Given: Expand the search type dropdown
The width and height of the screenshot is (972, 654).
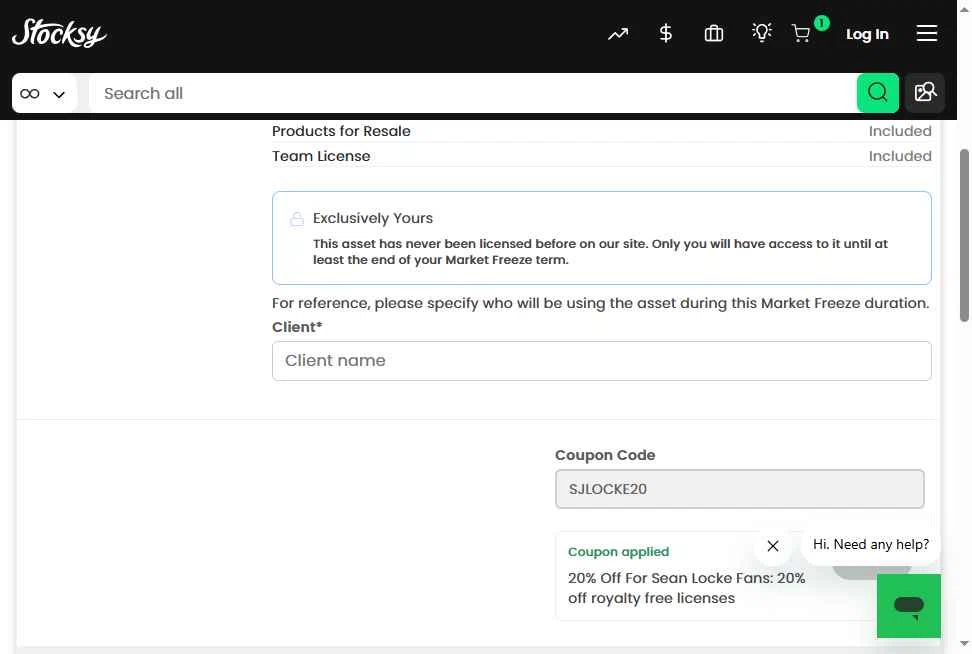Looking at the screenshot, I should coord(43,94).
